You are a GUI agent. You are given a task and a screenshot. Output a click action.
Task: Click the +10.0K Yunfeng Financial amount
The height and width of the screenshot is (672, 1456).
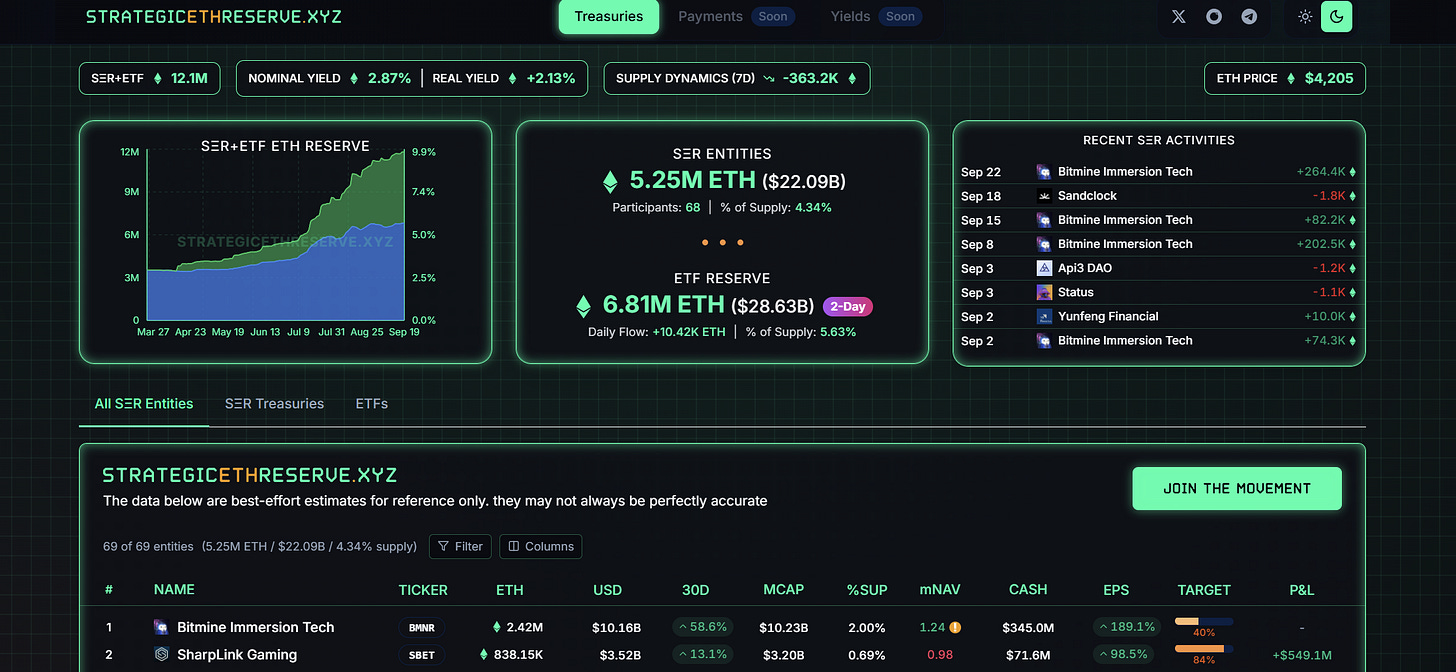[1323, 316]
